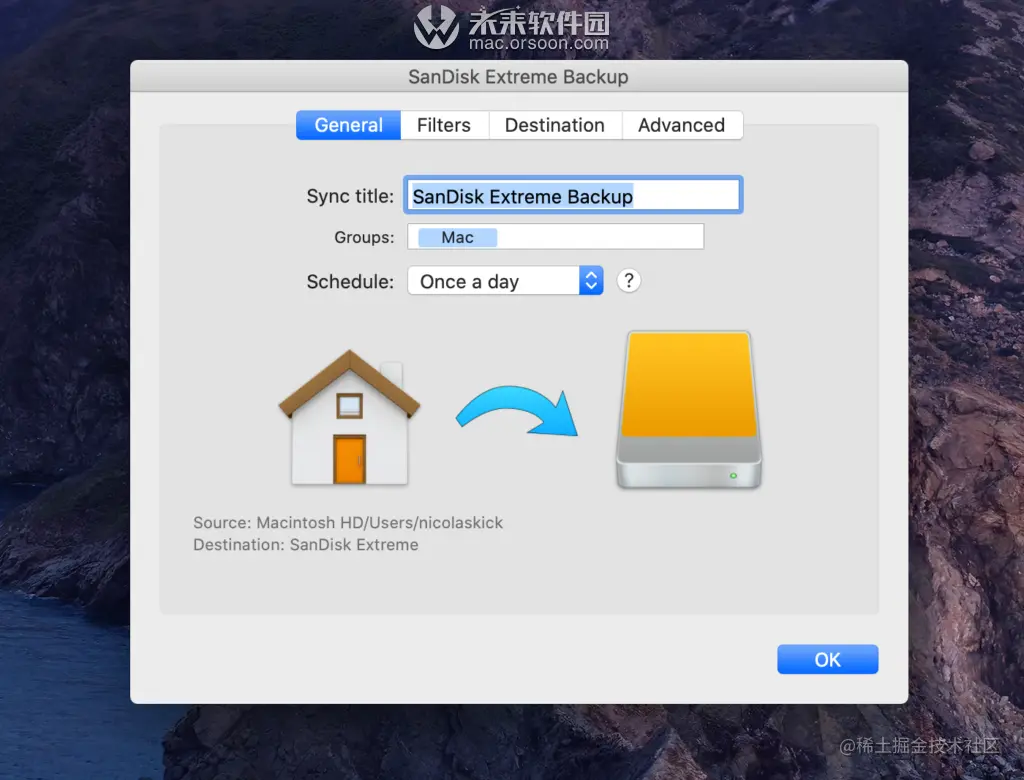1024x780 pixels.
Task: Select the Mac group token
Action: pos(457,237)
